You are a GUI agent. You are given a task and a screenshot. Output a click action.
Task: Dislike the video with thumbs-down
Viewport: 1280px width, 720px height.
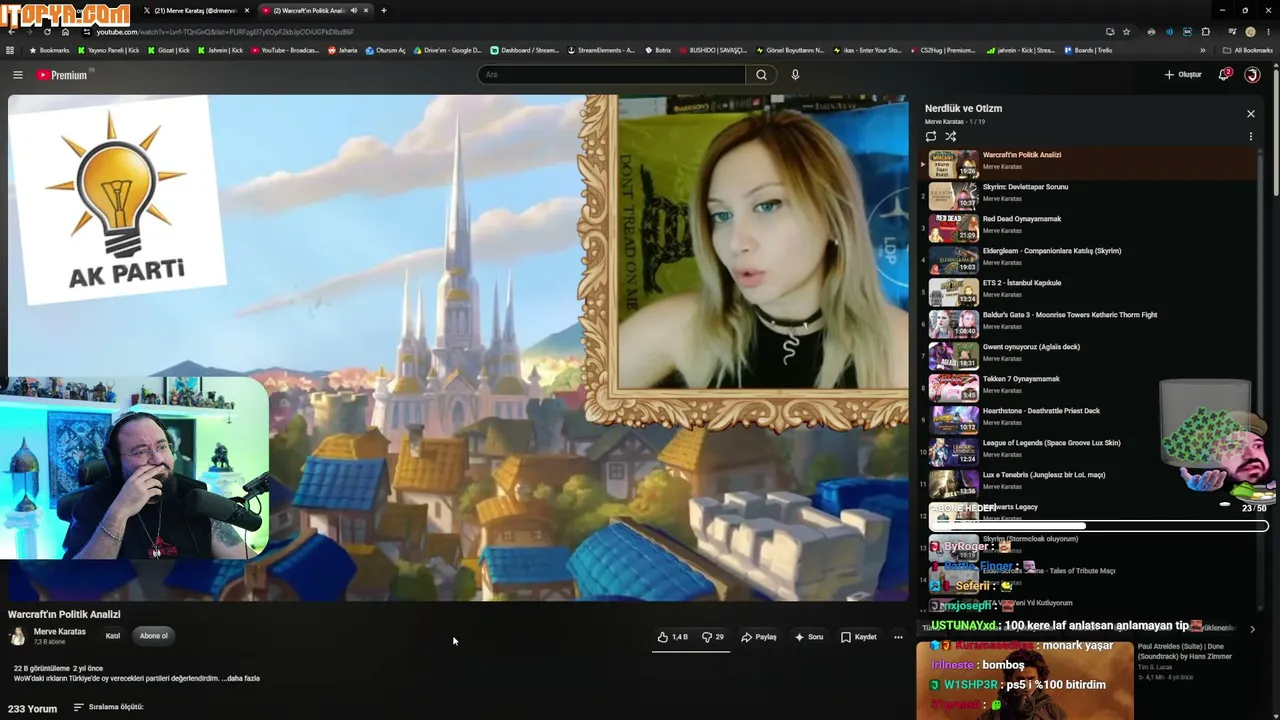point(713,637)
